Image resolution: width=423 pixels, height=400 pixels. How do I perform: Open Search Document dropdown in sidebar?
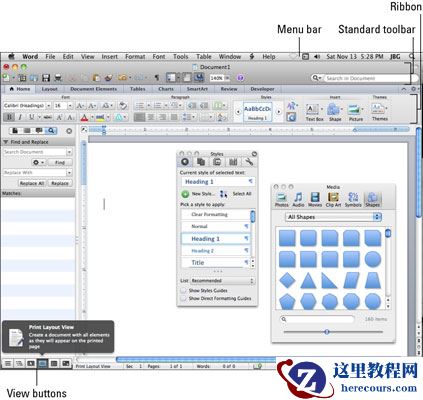pos(69,152)
